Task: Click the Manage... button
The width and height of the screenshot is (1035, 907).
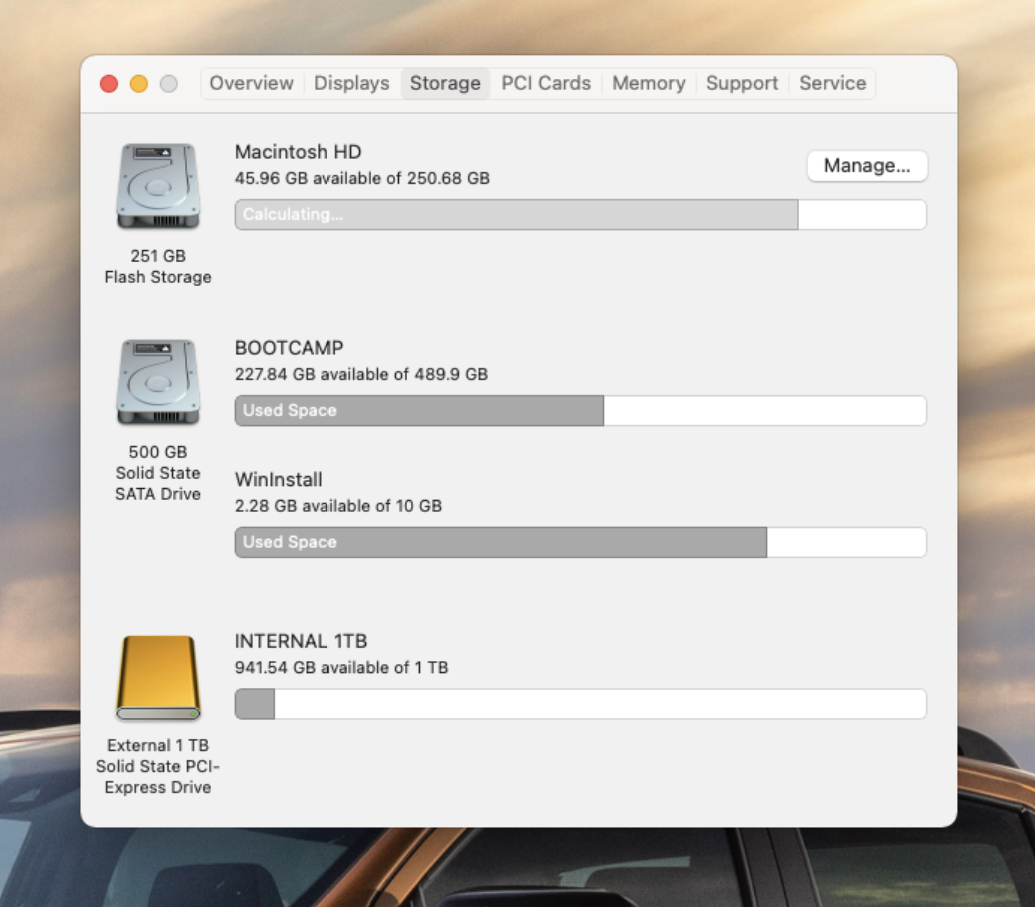Action: coord(867,165)
